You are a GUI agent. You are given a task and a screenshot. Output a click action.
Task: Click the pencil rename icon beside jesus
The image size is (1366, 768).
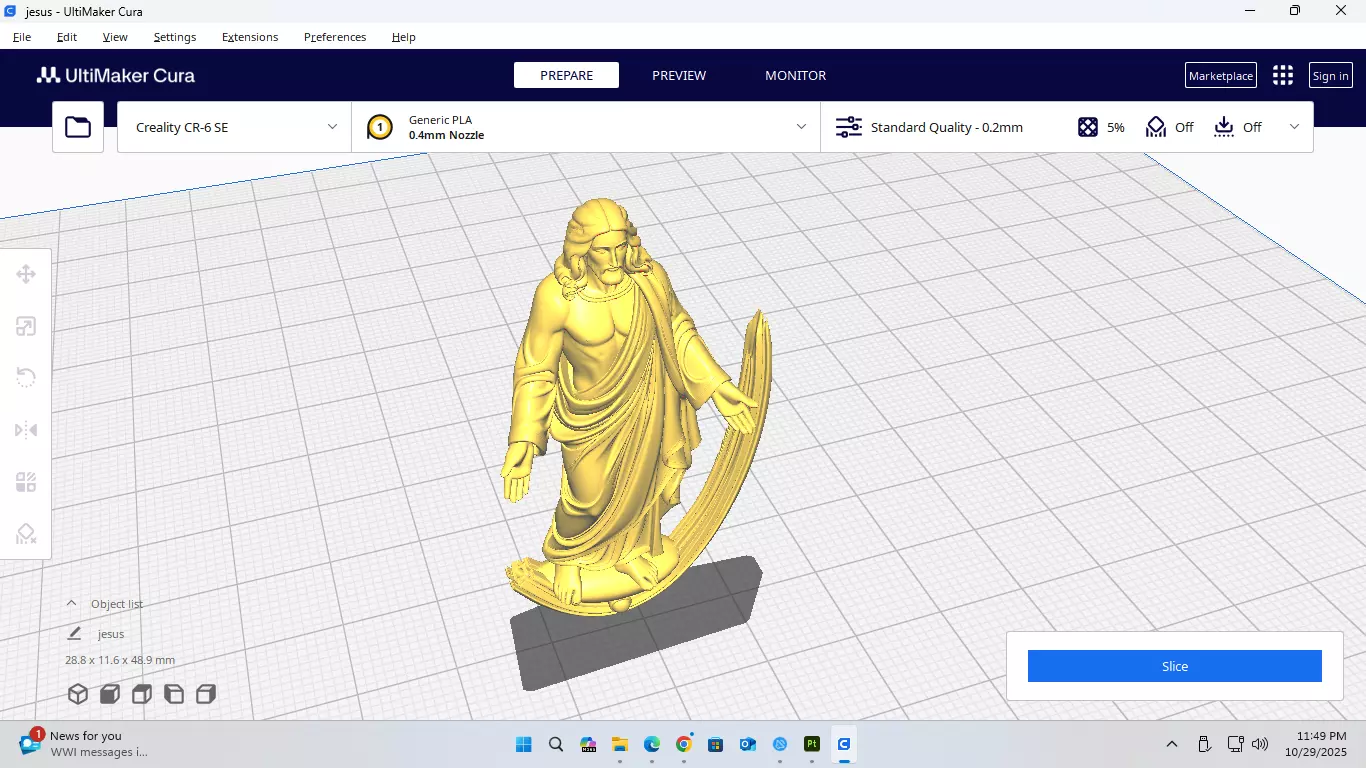click(x=74, y=634)
